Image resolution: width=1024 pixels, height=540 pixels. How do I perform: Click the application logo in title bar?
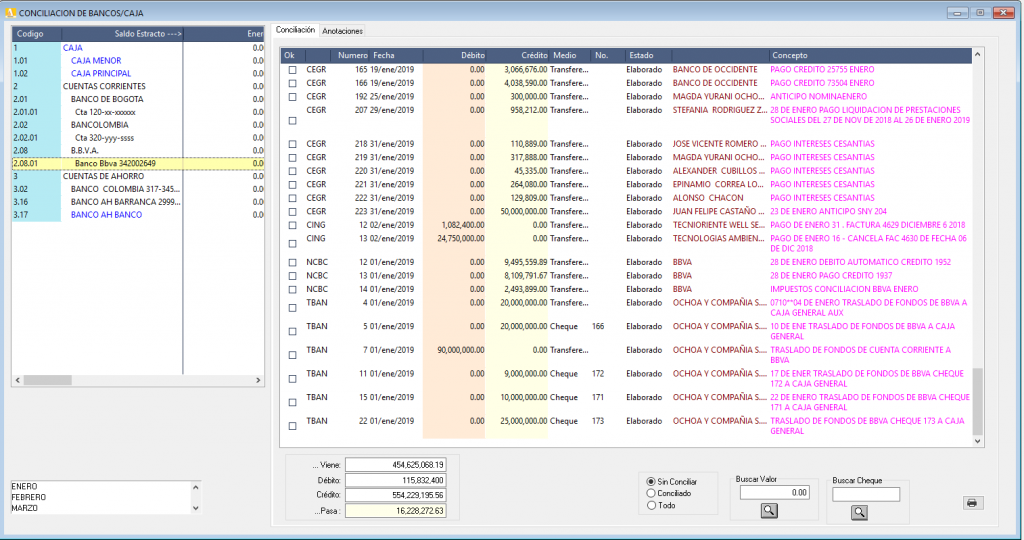click(x=10, y=12)
